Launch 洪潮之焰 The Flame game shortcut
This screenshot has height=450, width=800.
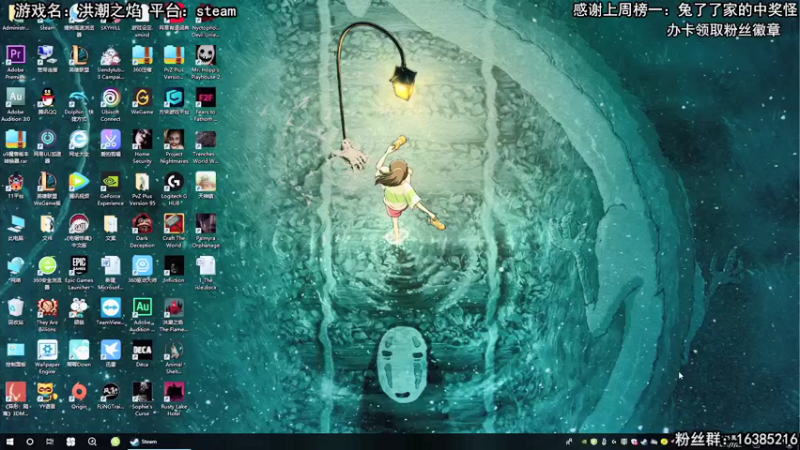(174, 316)
